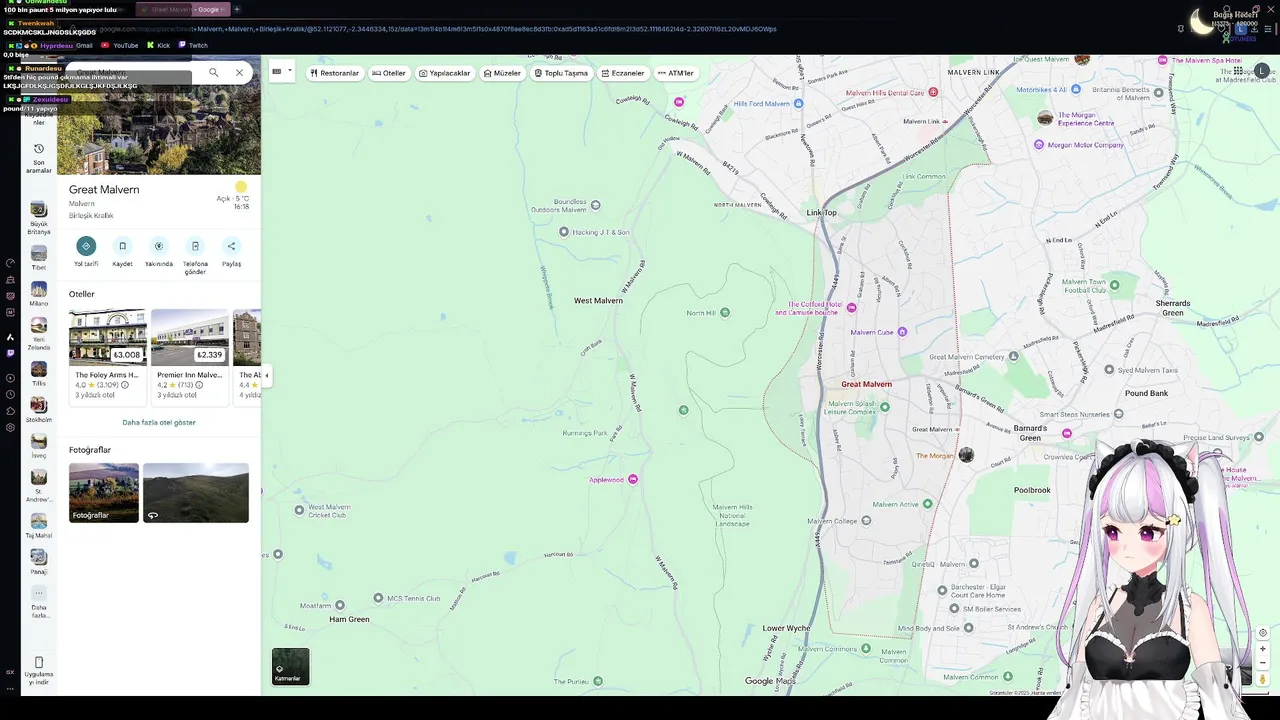Click Daha fazla otel göster link

click(159, 422)
